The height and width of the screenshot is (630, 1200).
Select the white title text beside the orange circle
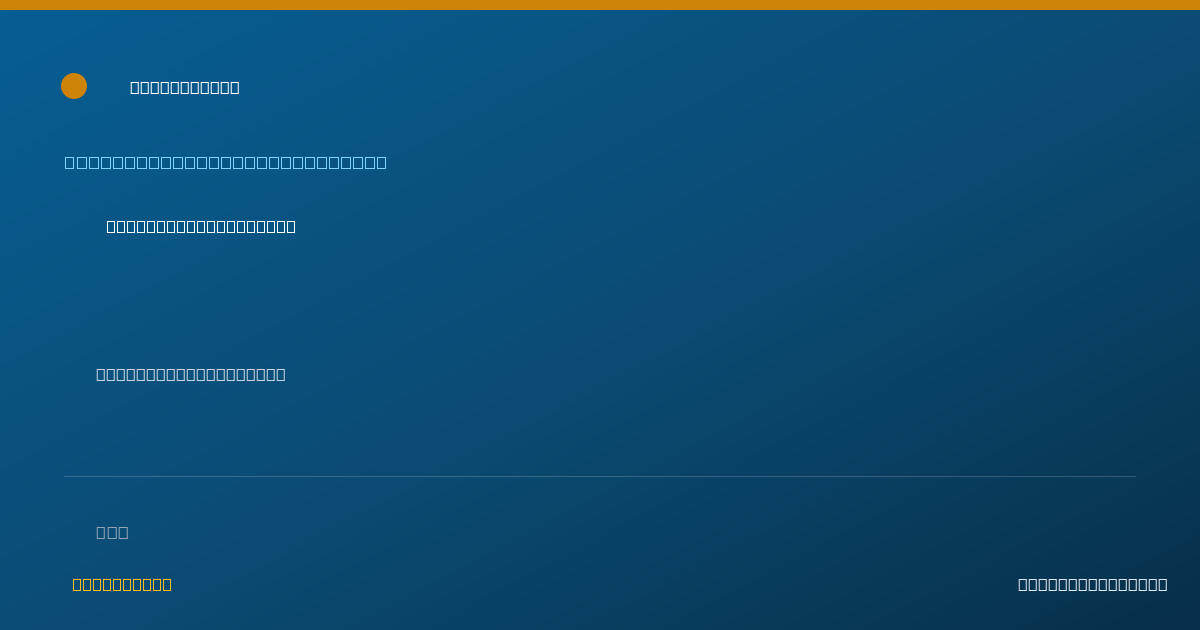(185, 87)
